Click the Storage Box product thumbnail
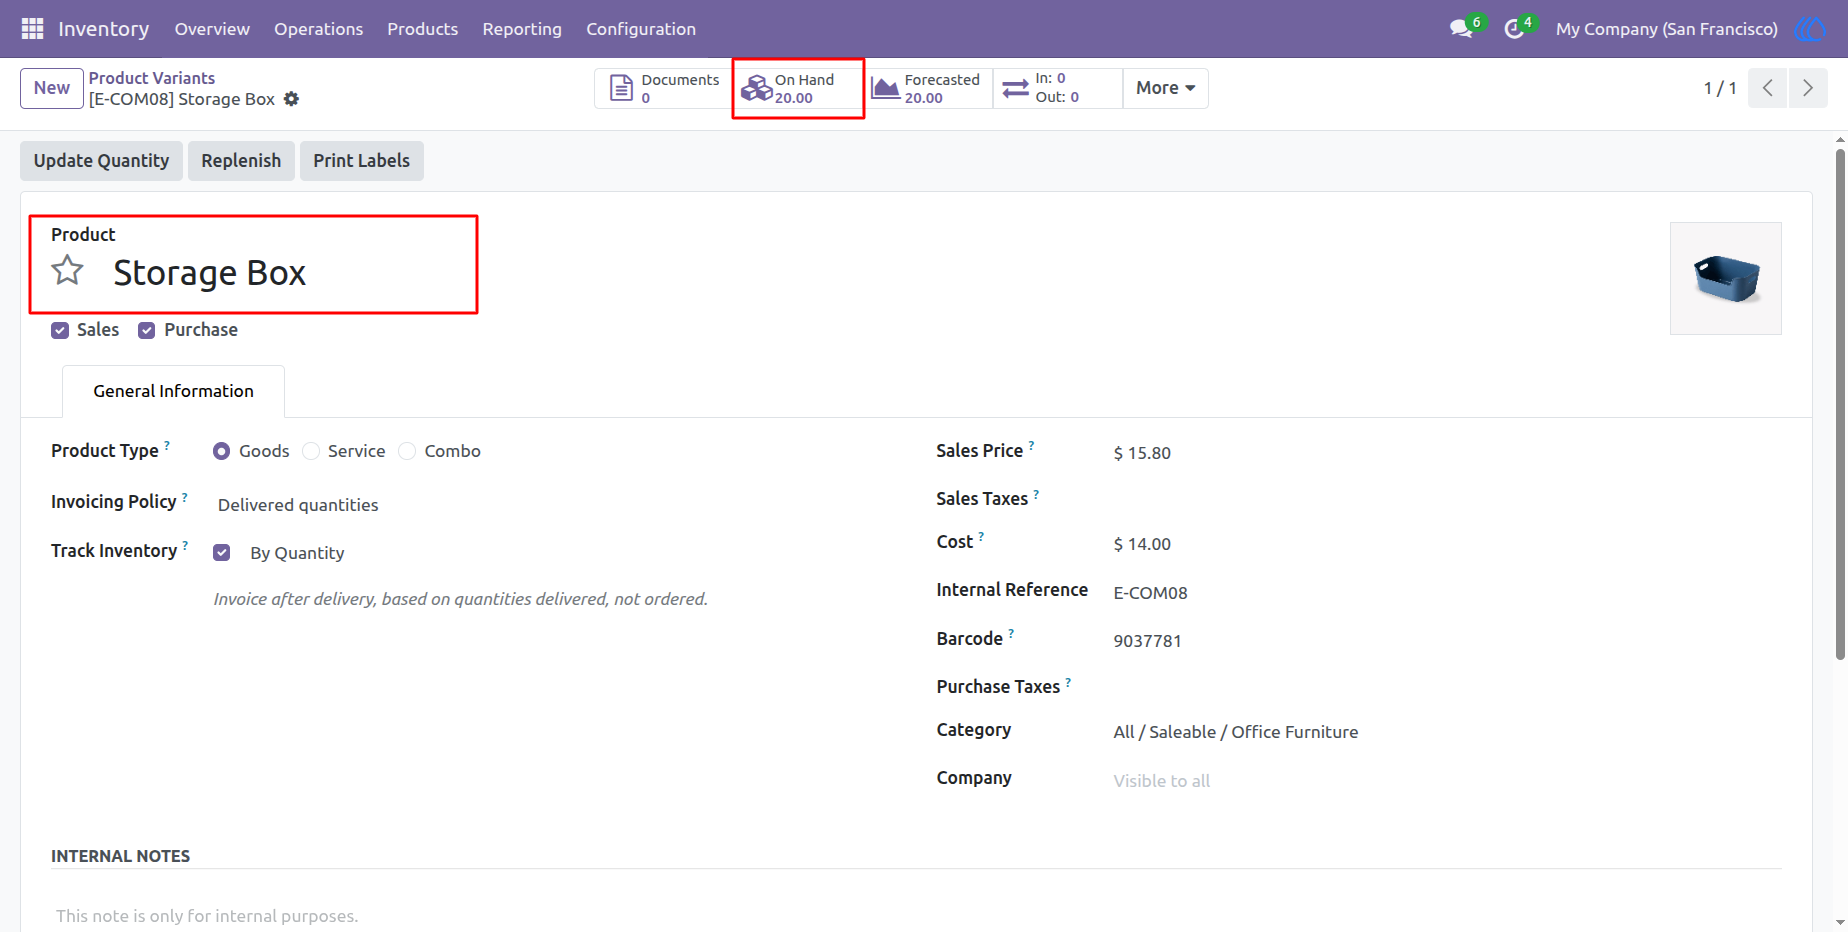This screenshot has width=1848, height=932. pyautogui.click(x=1725, y=278)
